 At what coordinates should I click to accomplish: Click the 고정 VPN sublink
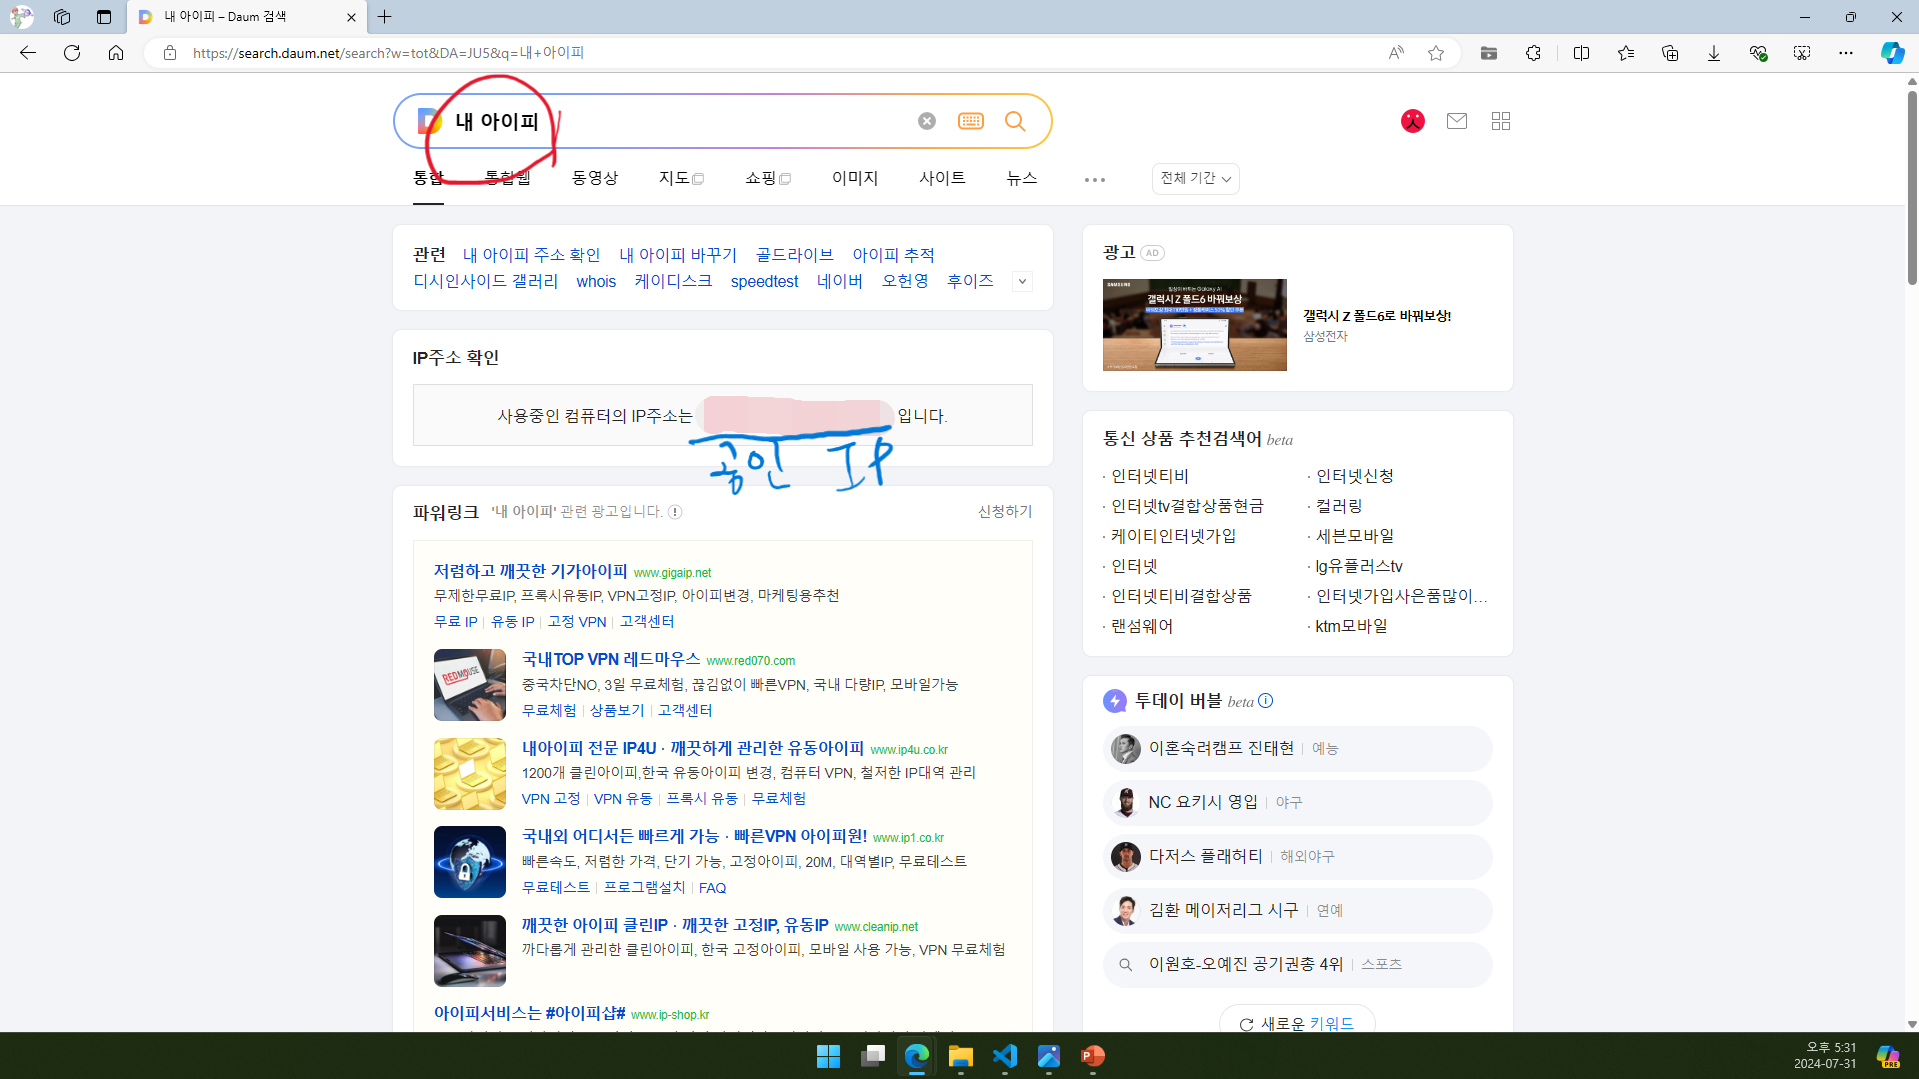tap(577, 622)
